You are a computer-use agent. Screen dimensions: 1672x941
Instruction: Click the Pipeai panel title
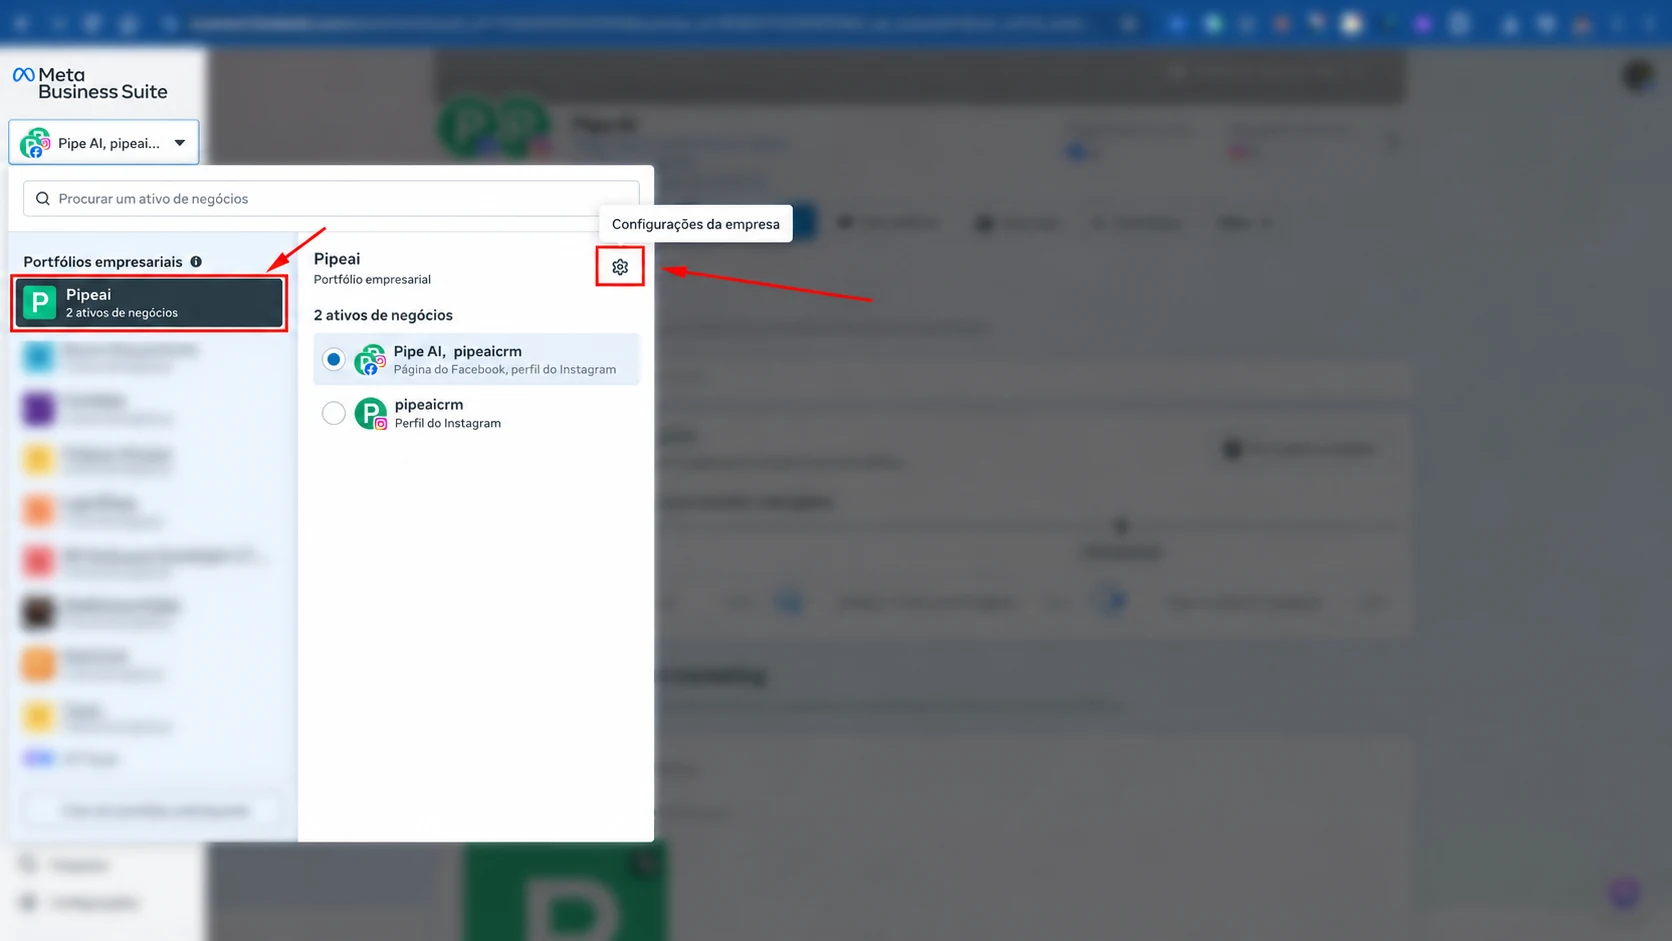[x=337, y=259]
